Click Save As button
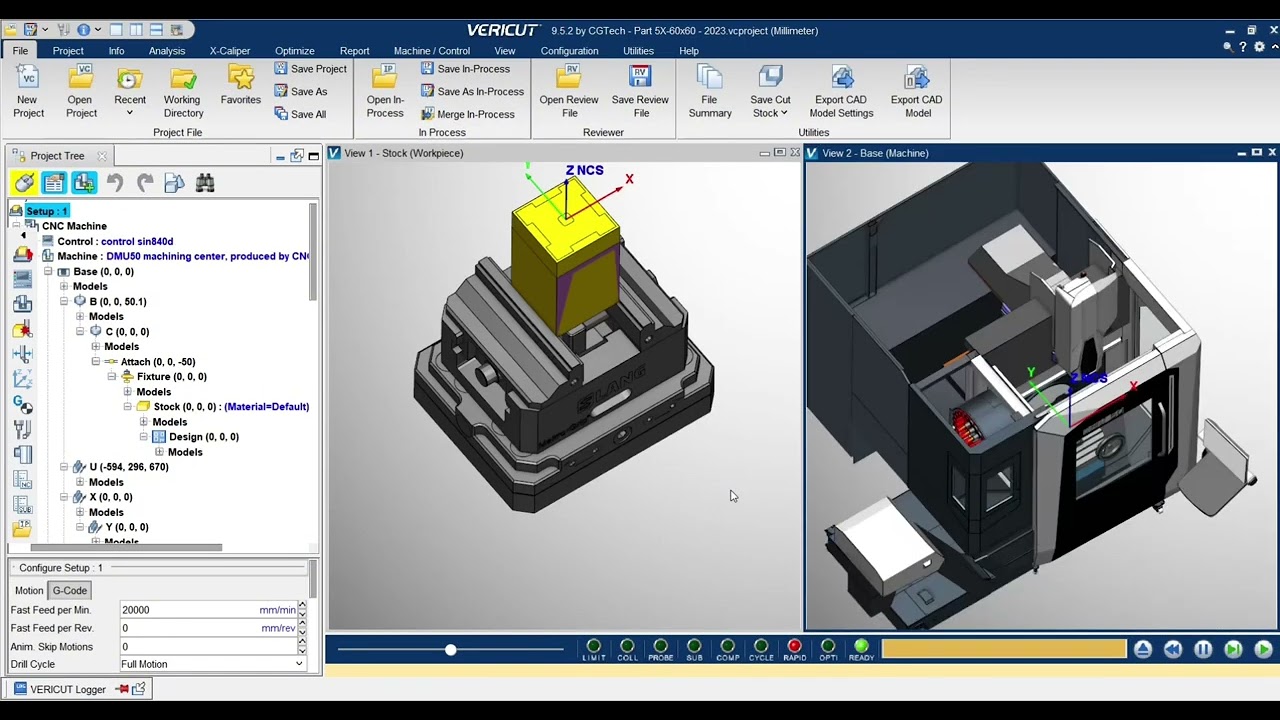Viewport: 1280px width, 720px height. pos(300,92)
